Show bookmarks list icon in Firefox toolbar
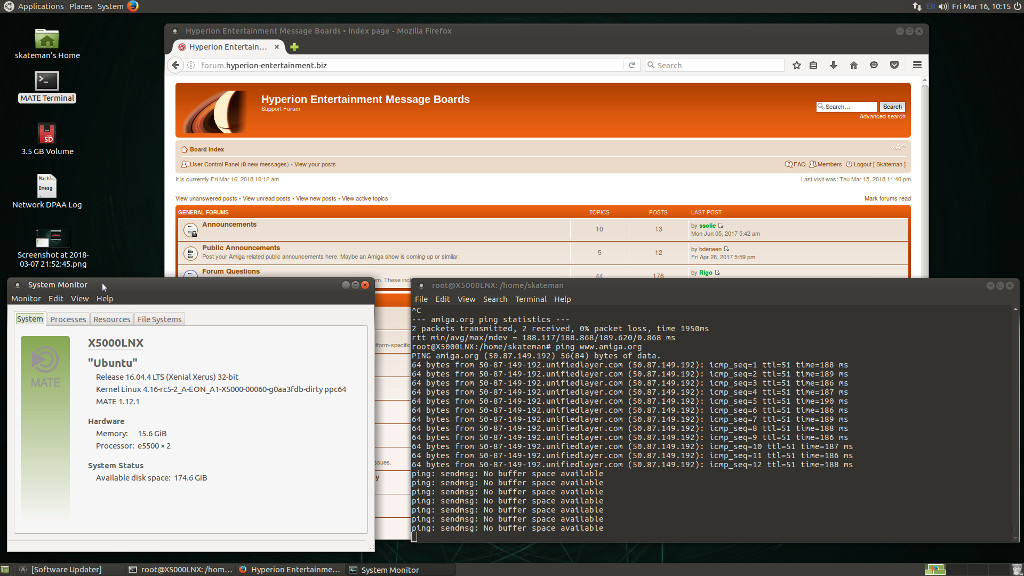This screenshot has width=1024, height=576. (813, 65)
